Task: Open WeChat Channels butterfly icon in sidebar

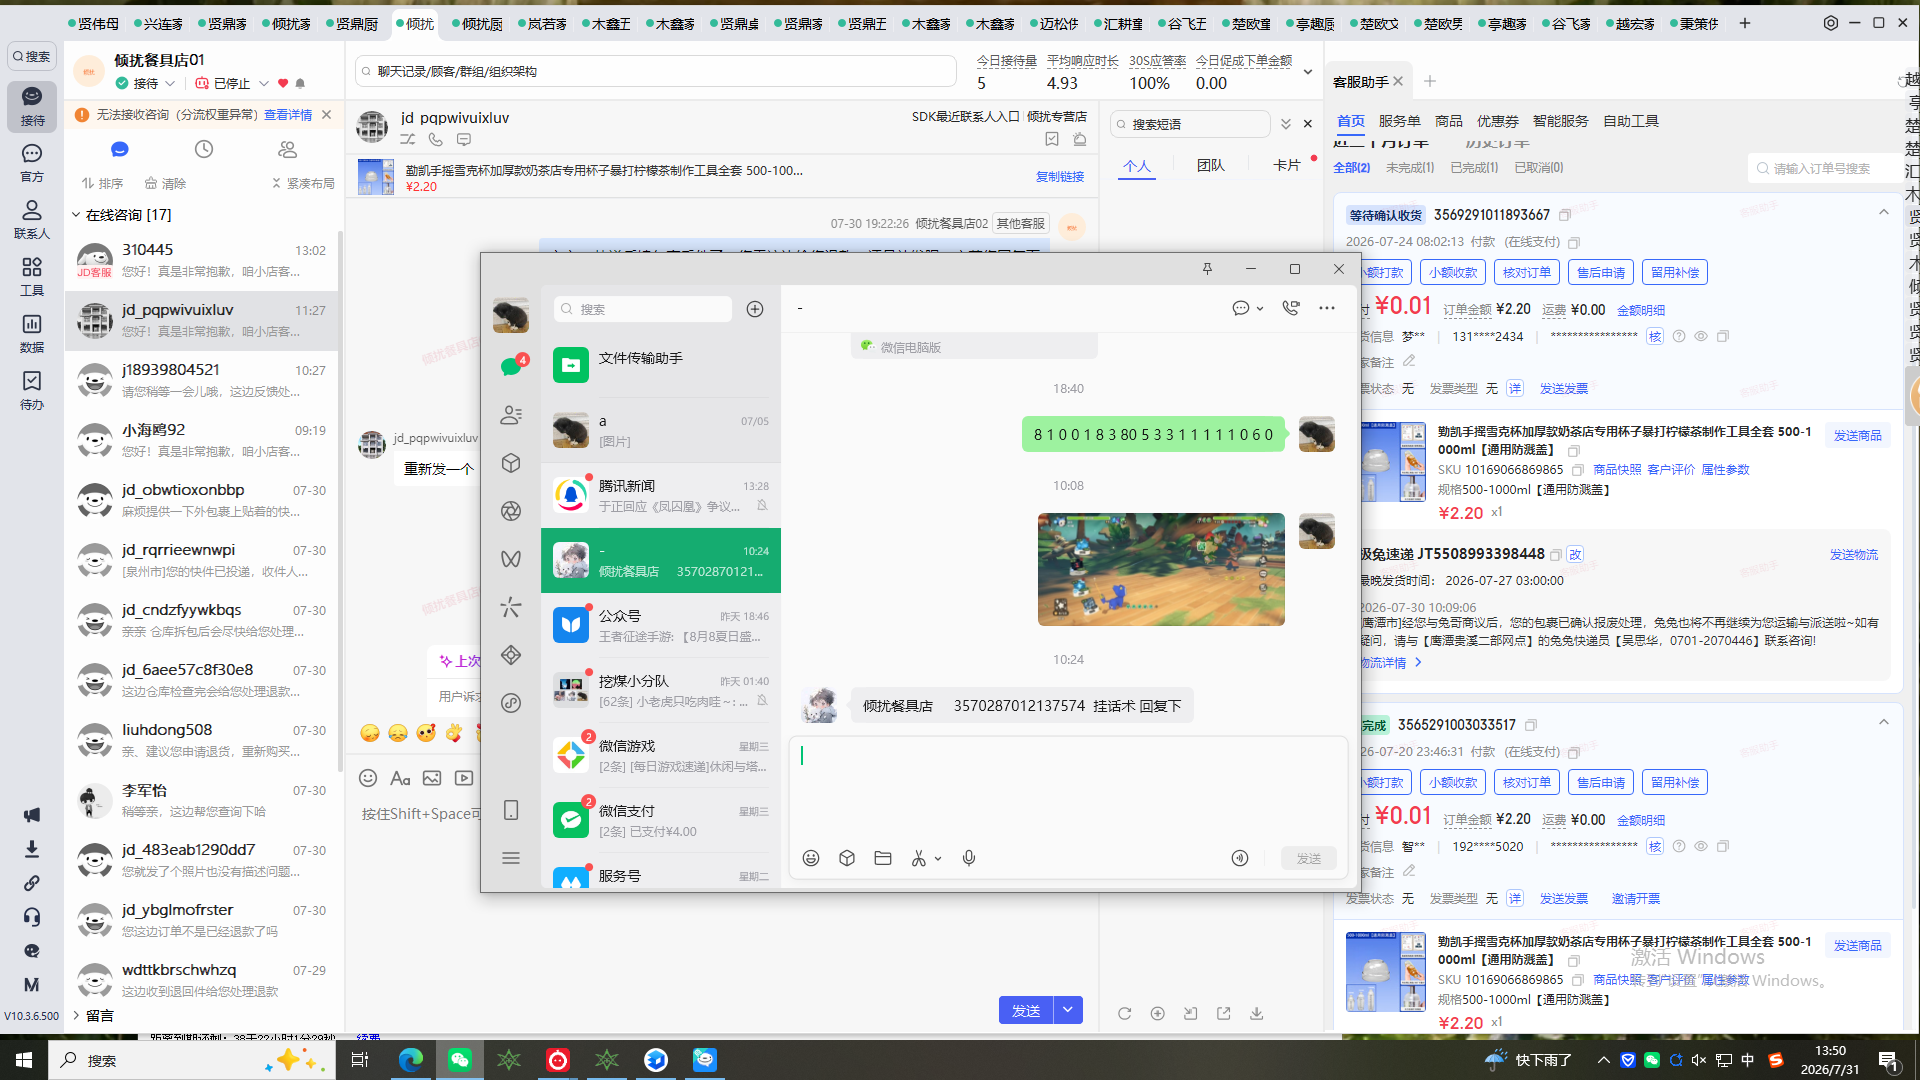Action: click(x=511, y=559)
